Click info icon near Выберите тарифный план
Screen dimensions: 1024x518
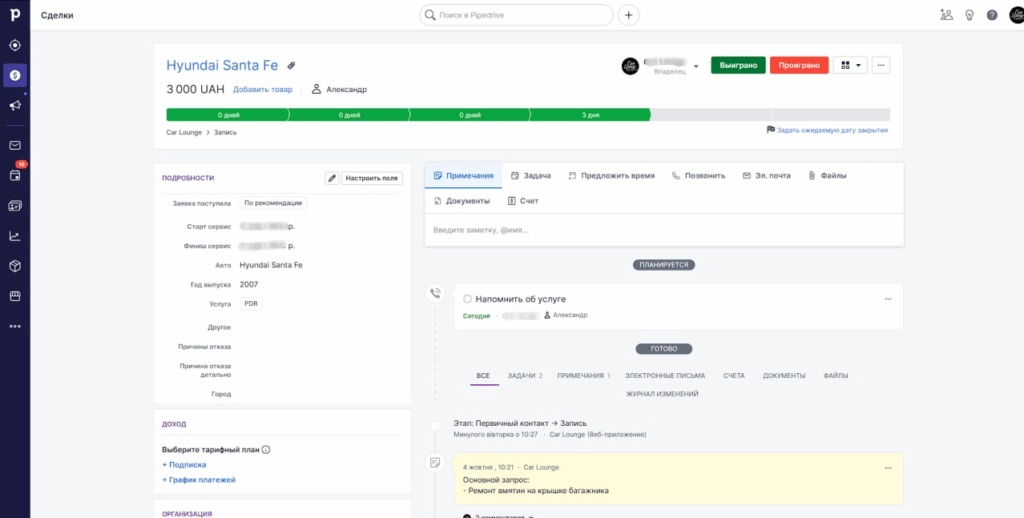pyautogui.click(x=266, y=450)
